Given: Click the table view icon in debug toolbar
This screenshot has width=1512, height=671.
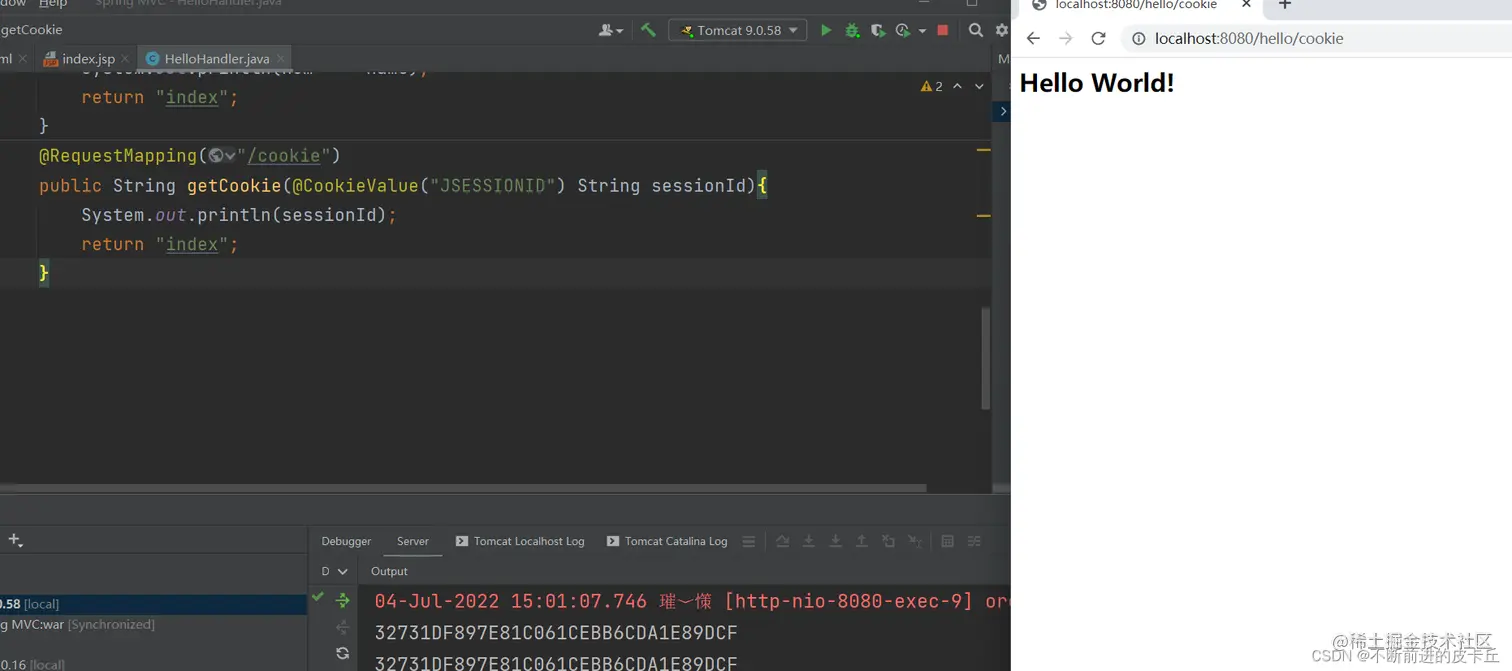Looking at the screenshot, I should point(947,541).
